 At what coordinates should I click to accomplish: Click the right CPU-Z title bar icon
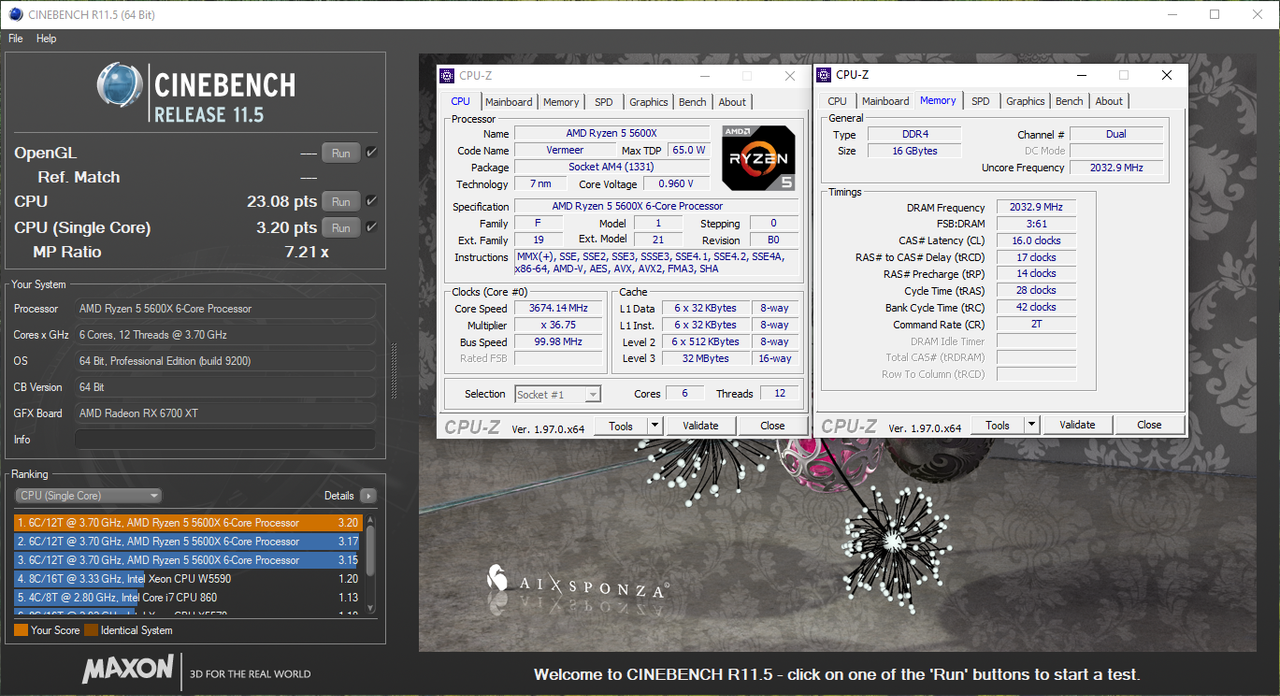click(825, 75)
